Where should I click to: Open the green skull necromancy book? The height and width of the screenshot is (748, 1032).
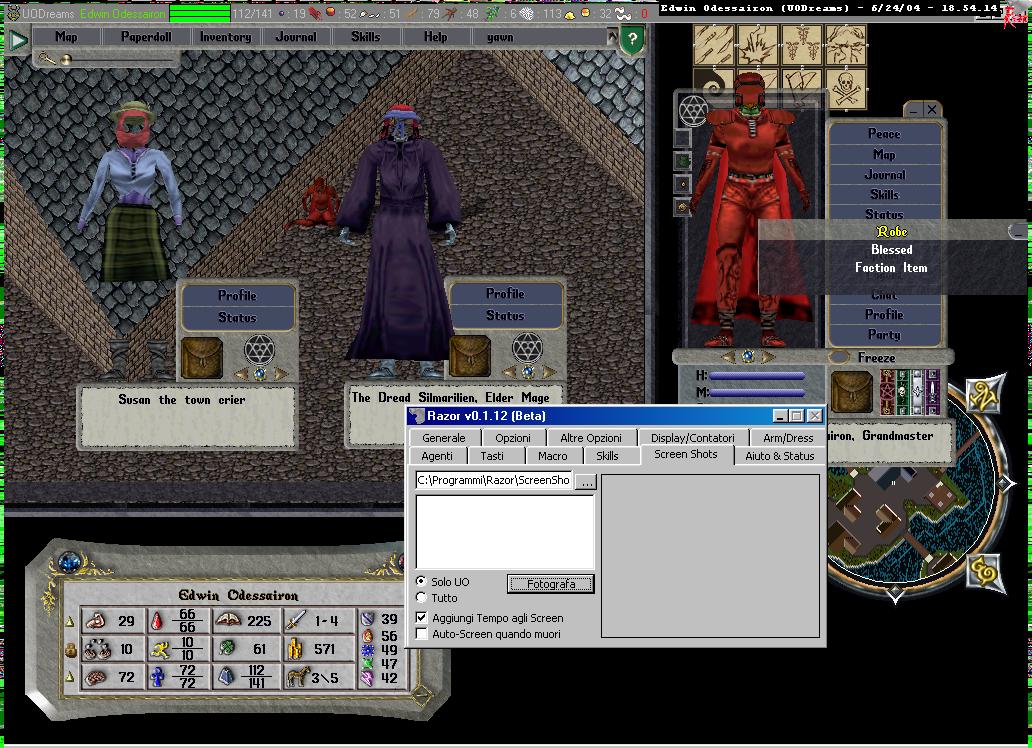point(902,392)
